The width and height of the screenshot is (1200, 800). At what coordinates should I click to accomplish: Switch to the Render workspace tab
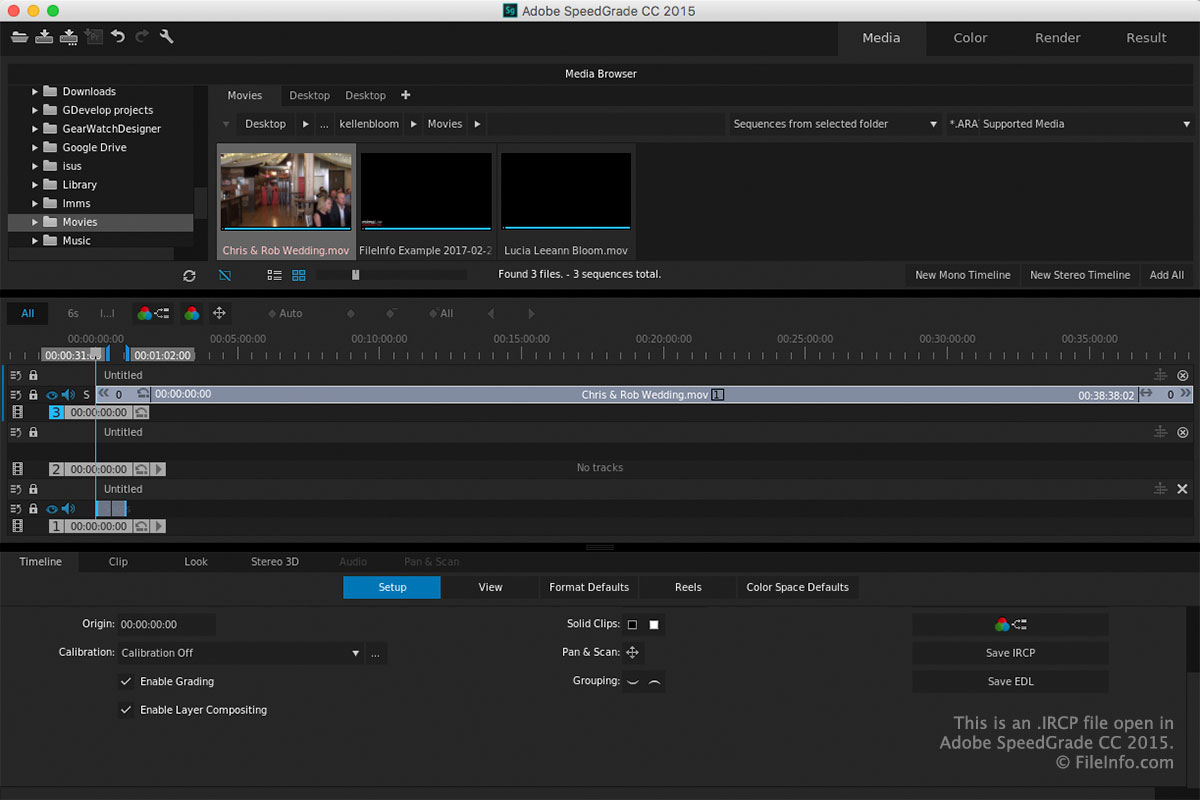[1058, 38]
